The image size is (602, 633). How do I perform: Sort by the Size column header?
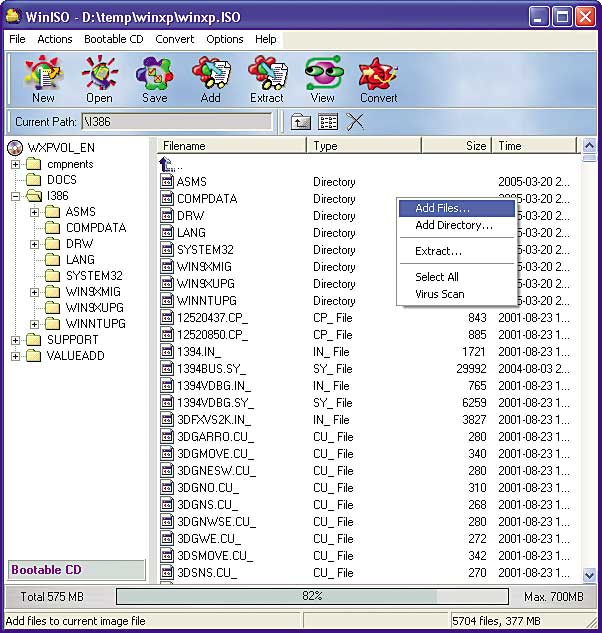tap(456, 146)
